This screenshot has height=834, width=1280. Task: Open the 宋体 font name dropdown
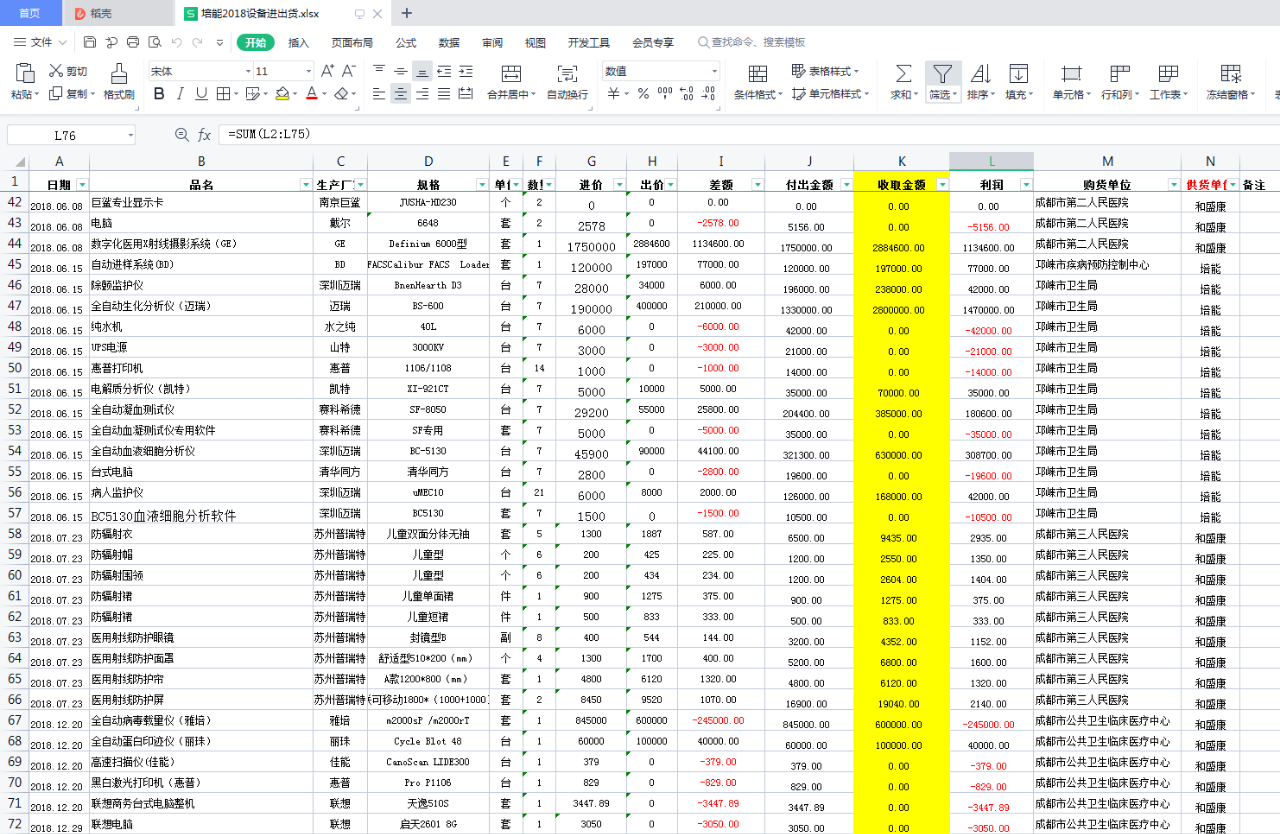tap(247, 72)
